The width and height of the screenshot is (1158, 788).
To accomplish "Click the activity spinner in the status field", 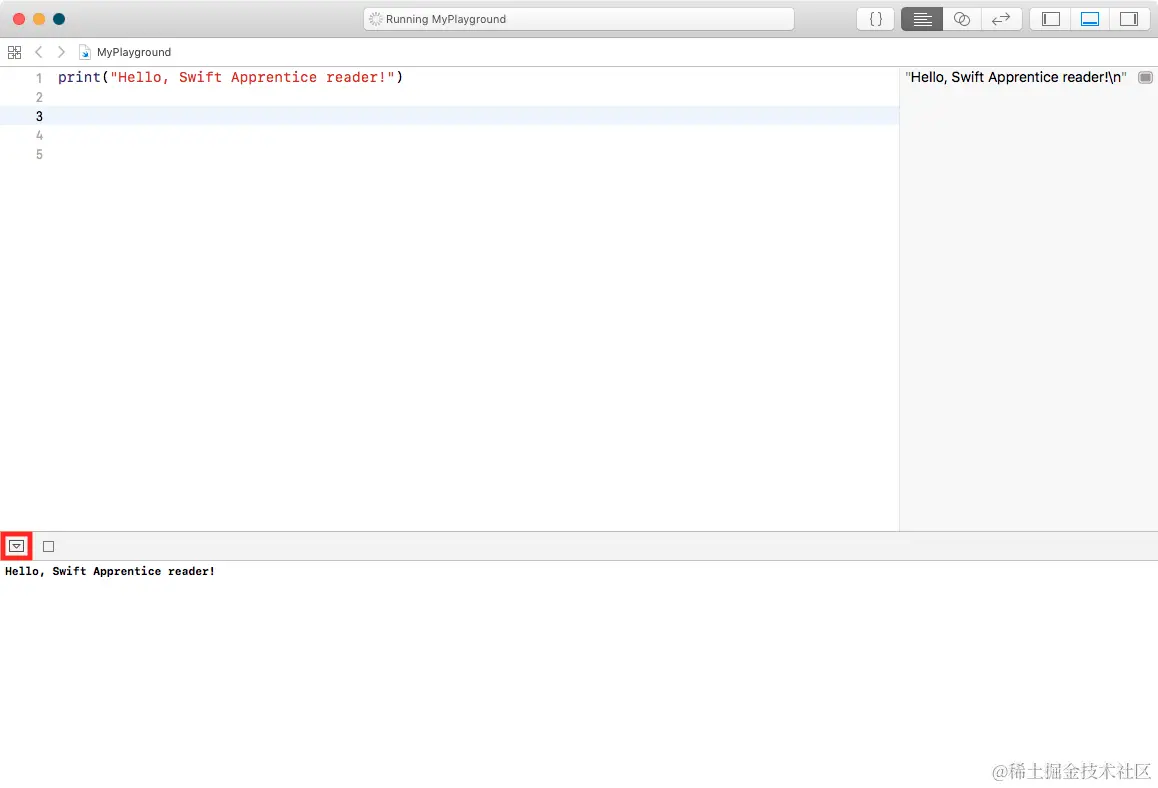I will pos(375,19).
